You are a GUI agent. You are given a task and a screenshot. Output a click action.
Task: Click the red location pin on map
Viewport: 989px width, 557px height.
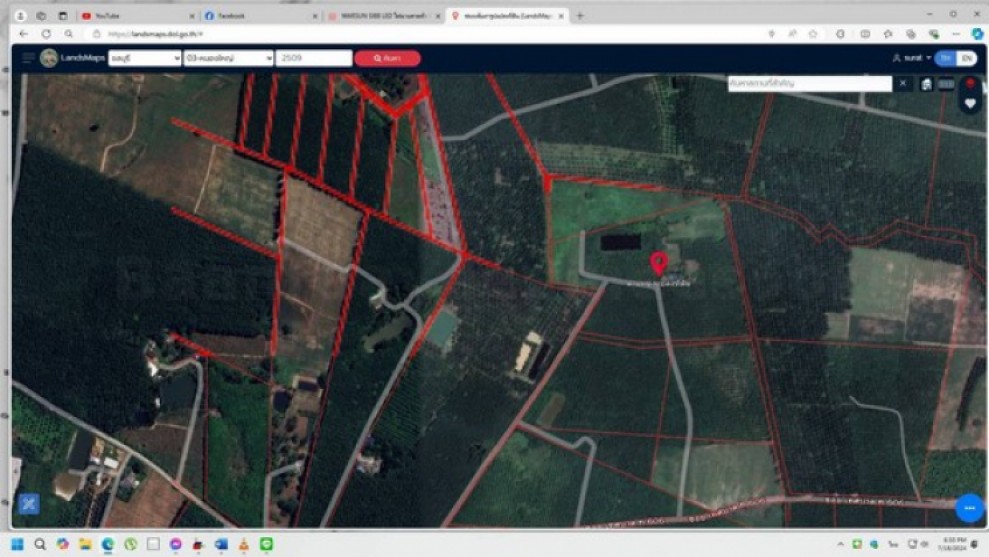point(658,263)
